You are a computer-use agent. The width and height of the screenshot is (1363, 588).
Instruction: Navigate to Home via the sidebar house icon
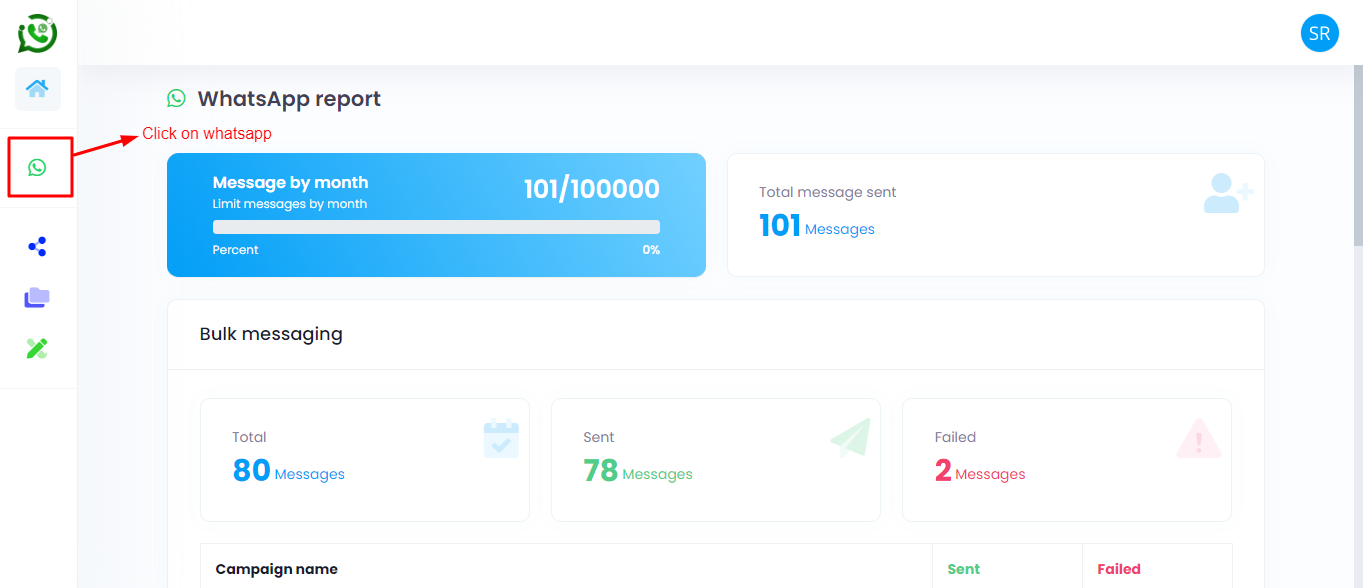(37, 88)
